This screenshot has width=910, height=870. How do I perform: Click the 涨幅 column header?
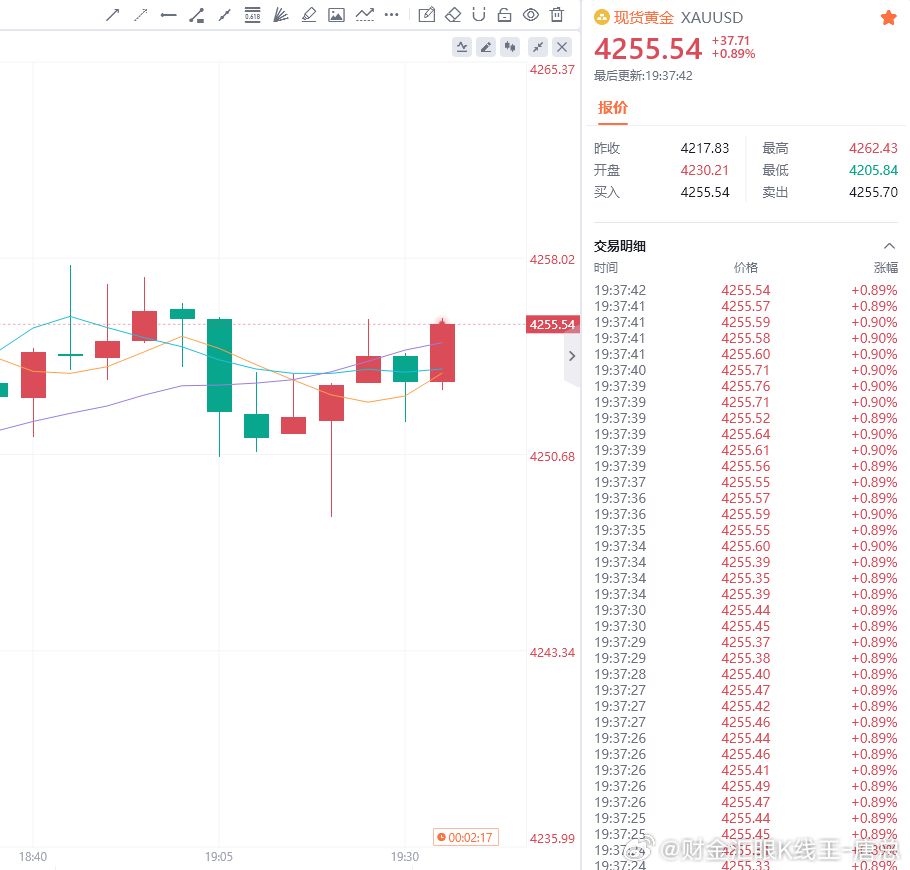click(x=886, y=268)
